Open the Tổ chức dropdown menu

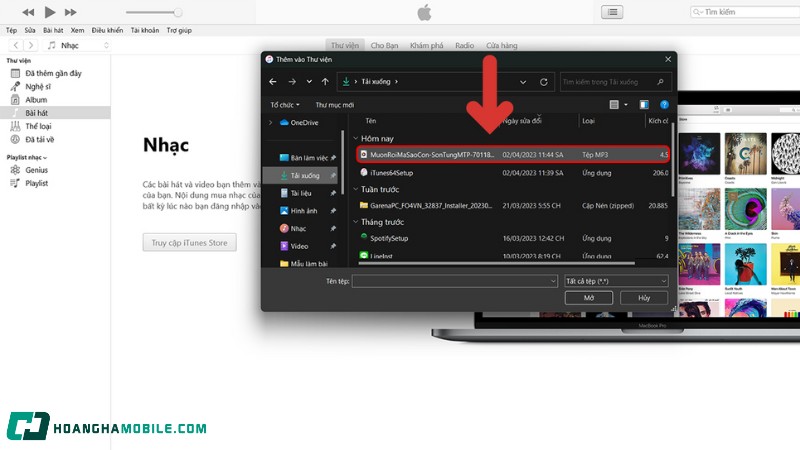pos(285,105)
